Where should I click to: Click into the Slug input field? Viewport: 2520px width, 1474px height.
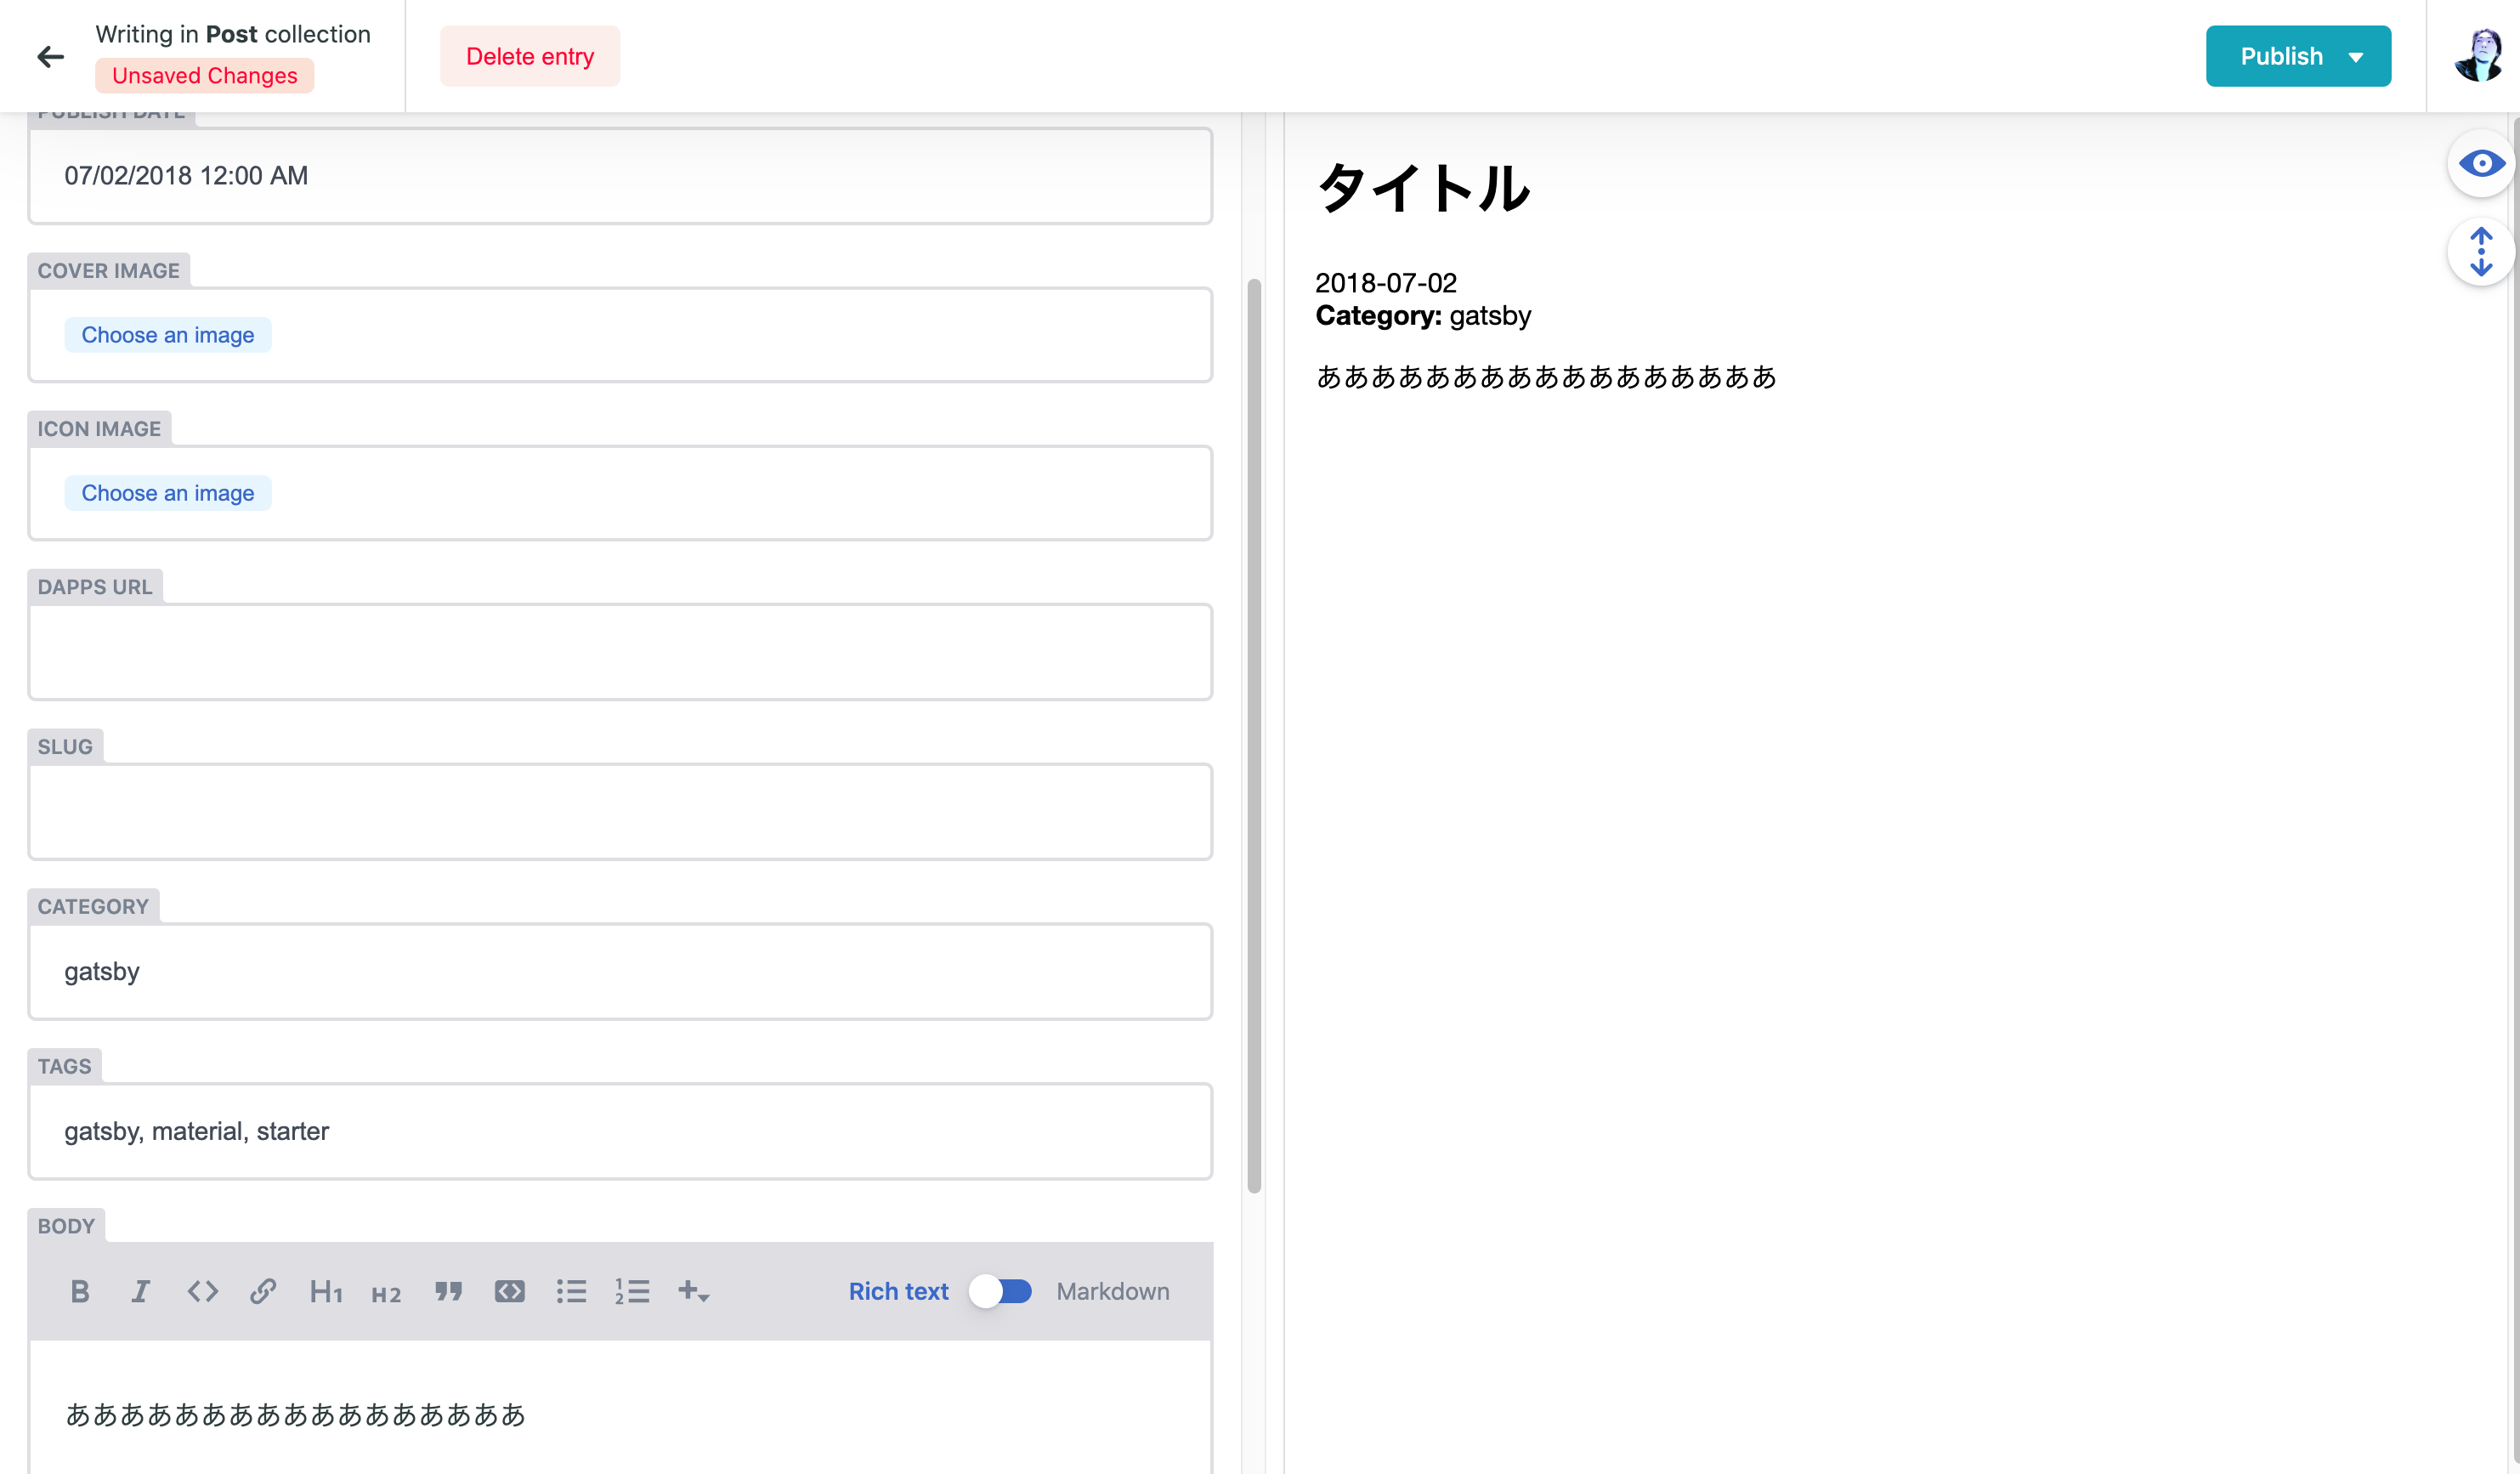coord(620,811)
